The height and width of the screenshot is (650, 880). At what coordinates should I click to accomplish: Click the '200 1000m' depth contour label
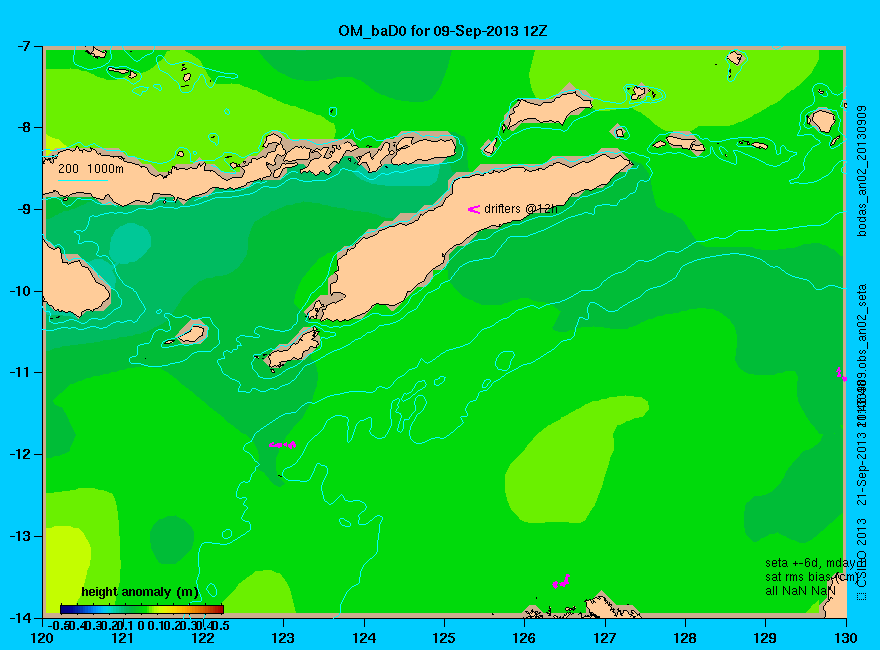tap(91, 168)
